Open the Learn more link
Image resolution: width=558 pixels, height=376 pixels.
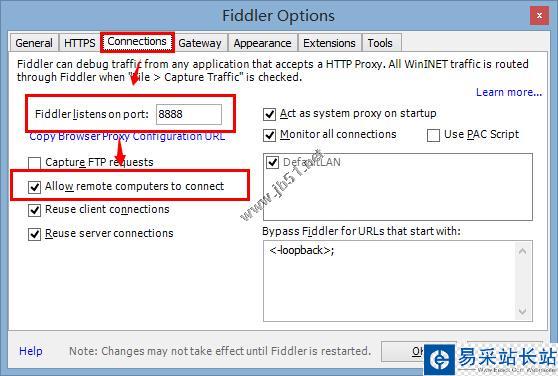click(509, 92)
